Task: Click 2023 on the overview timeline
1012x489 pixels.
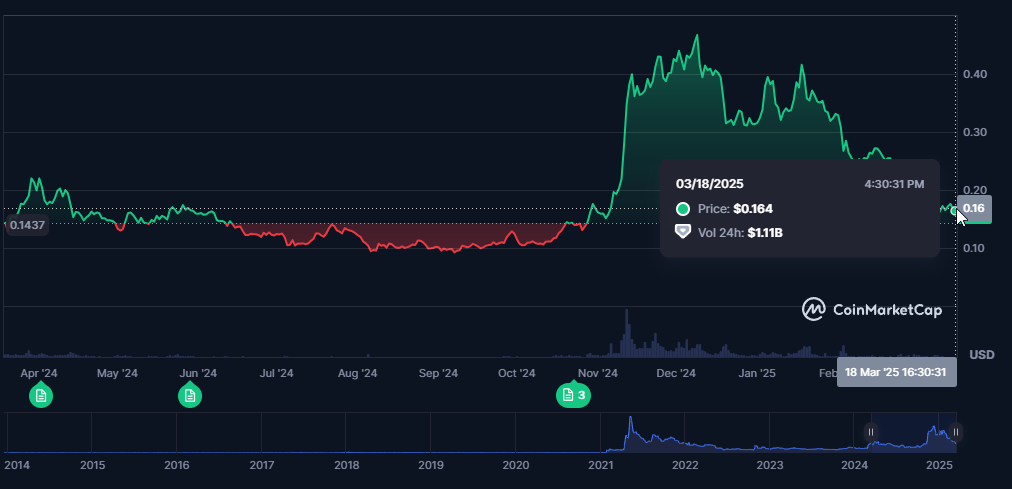Action: (769, 465)
